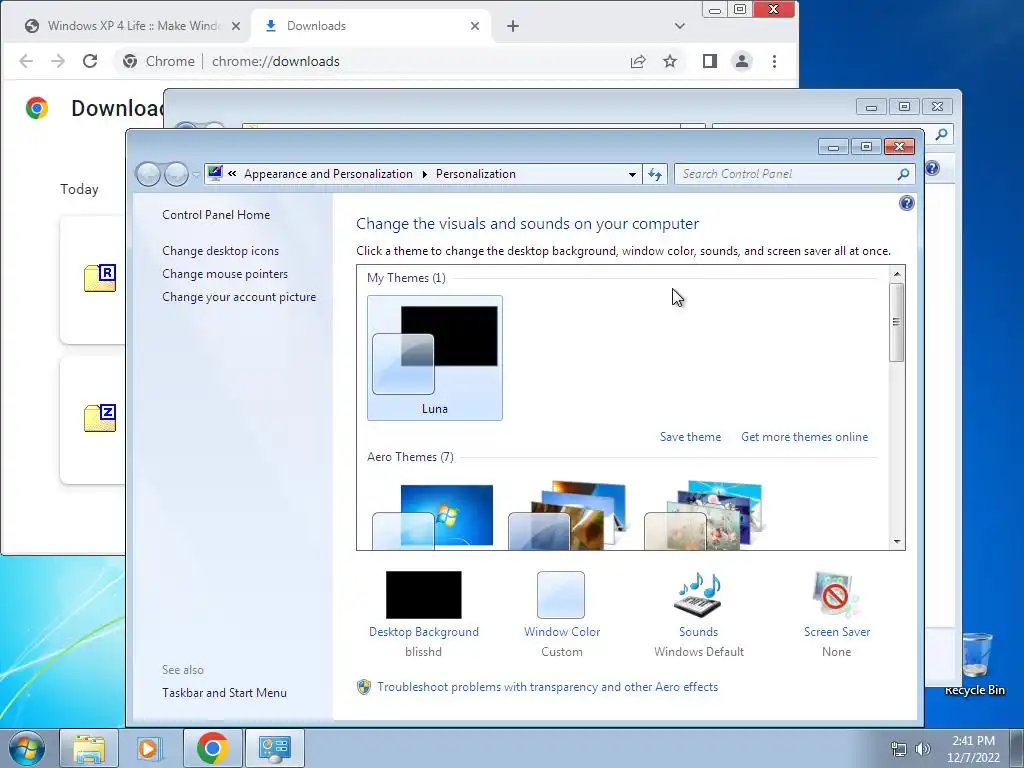Open Troubleshoot problems with transparency link
Viewport: 1024px width, 768px height.
547,687
